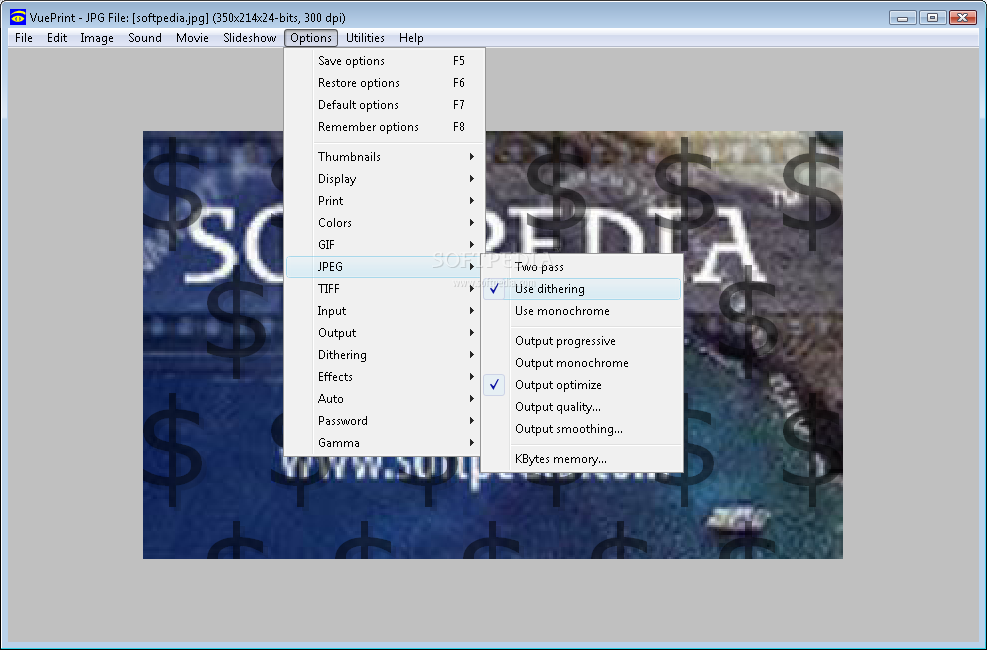Click the VuePrint eye icon in title bar
Viewport: 987px width, 650px height.
coord(18,17)
